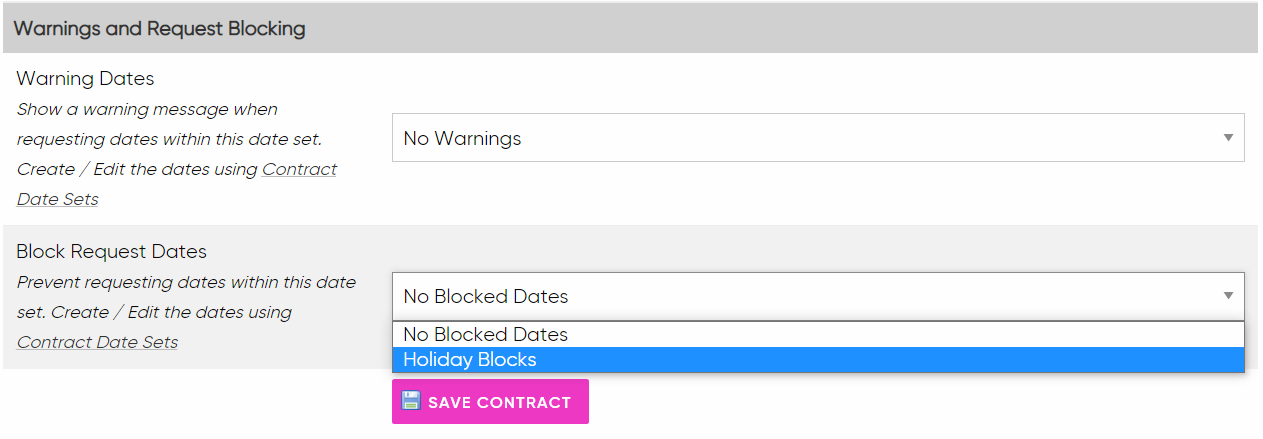
Task: Click the 'SAVE CONTRACT' text label
Action: [x=499, y=403]
